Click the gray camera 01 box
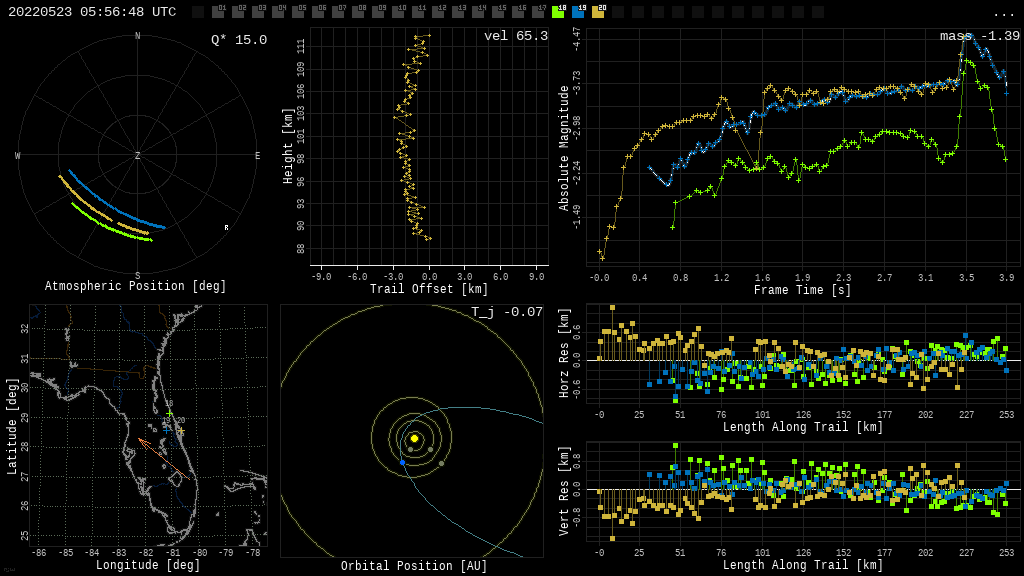1024x576 pixels. coord(218,12)
